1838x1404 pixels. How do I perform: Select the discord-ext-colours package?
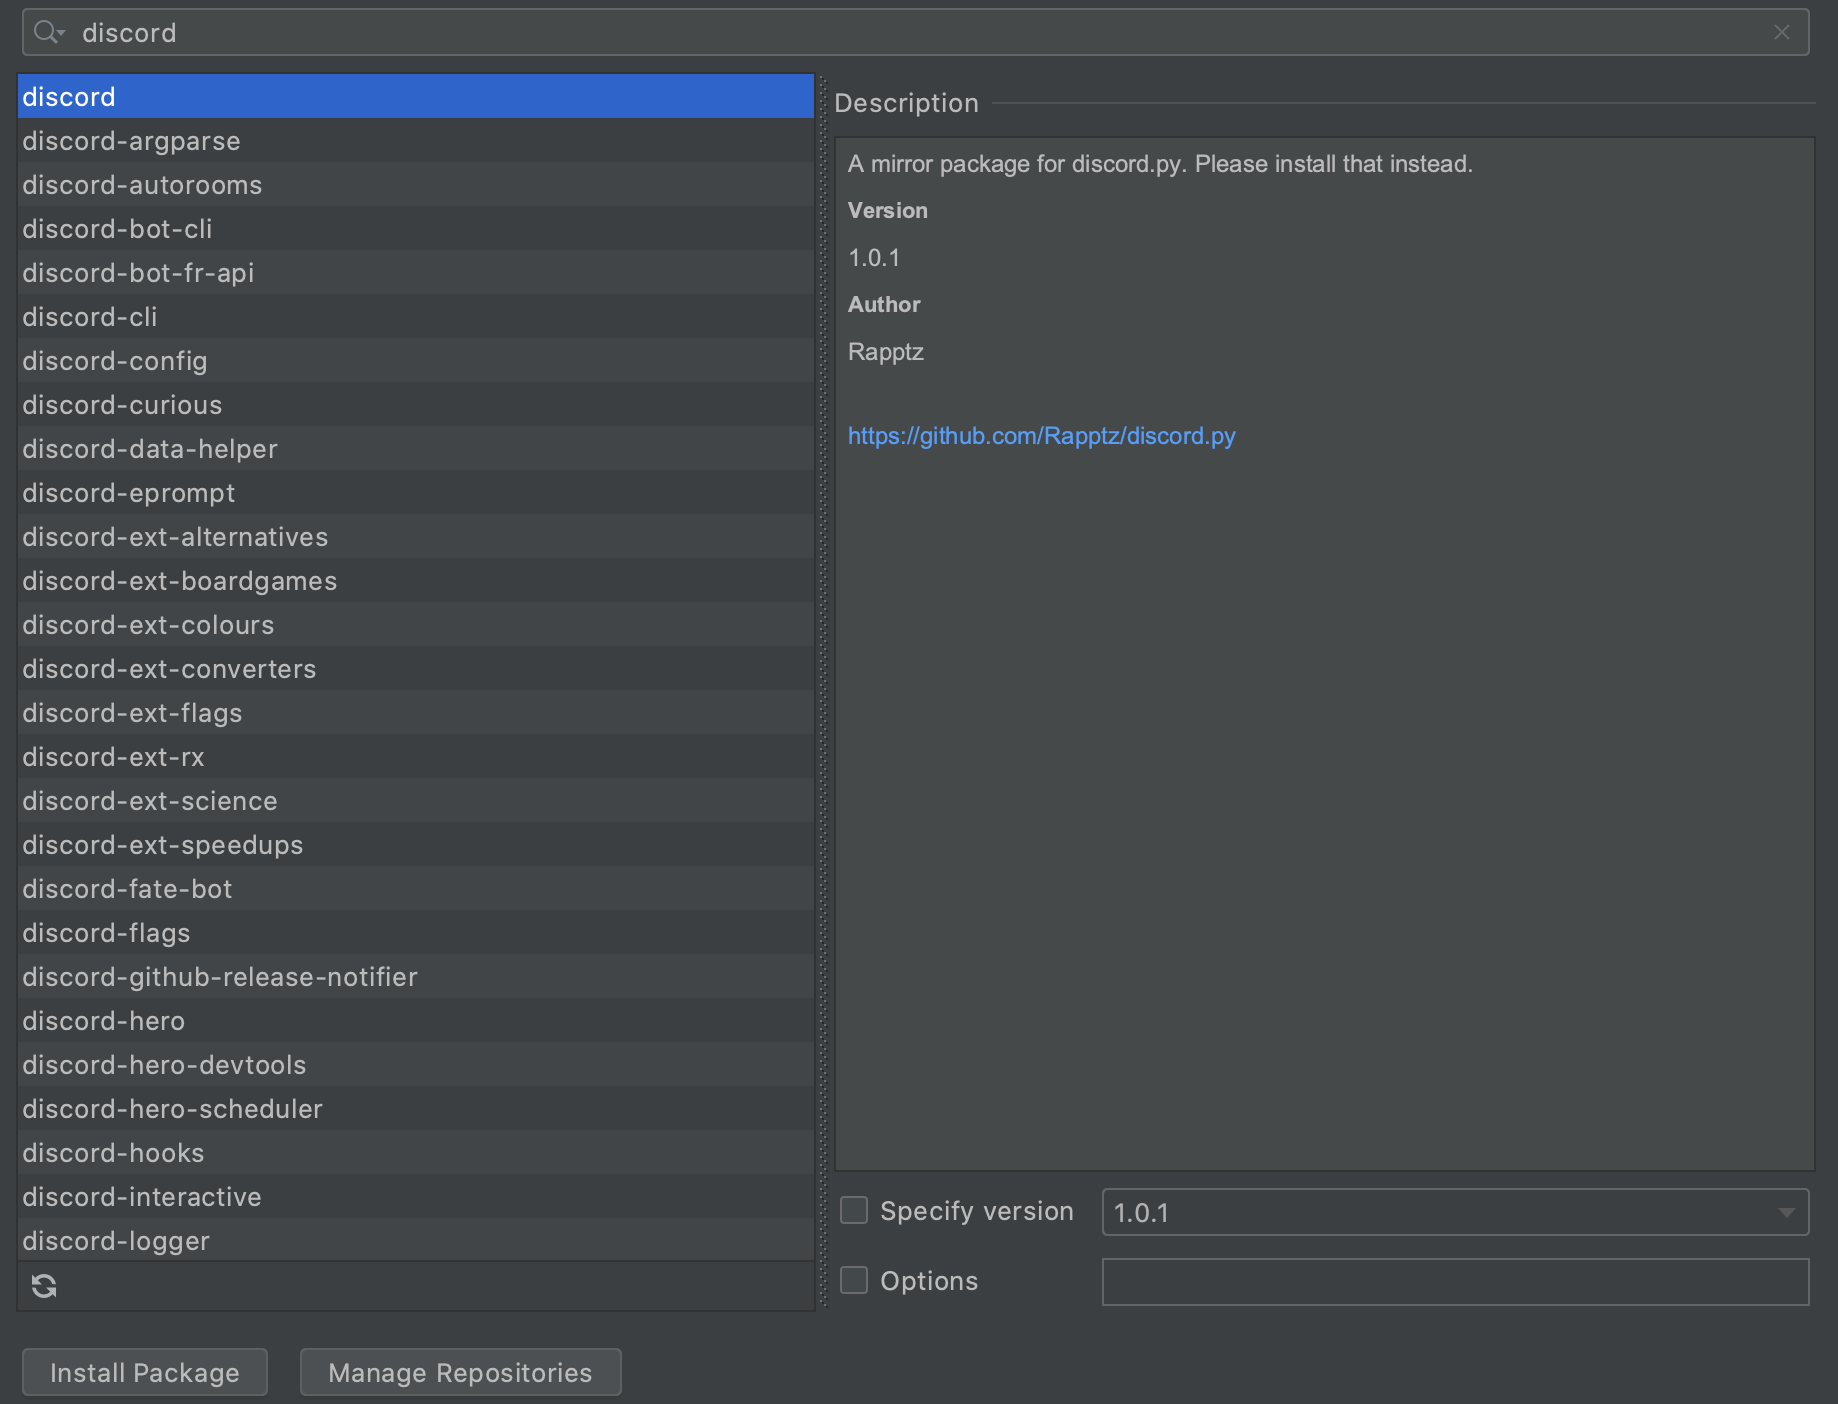[x=415, y=624]
